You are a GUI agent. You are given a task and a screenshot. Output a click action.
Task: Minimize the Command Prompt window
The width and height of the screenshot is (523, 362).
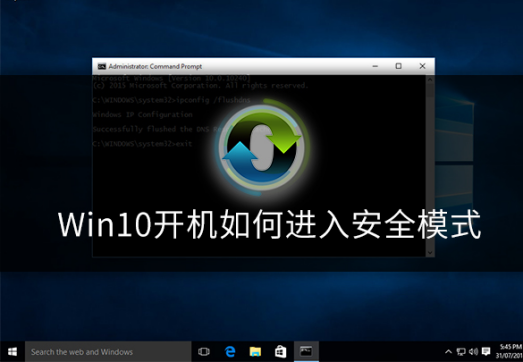pyautogui.click(x=375, y=66)
